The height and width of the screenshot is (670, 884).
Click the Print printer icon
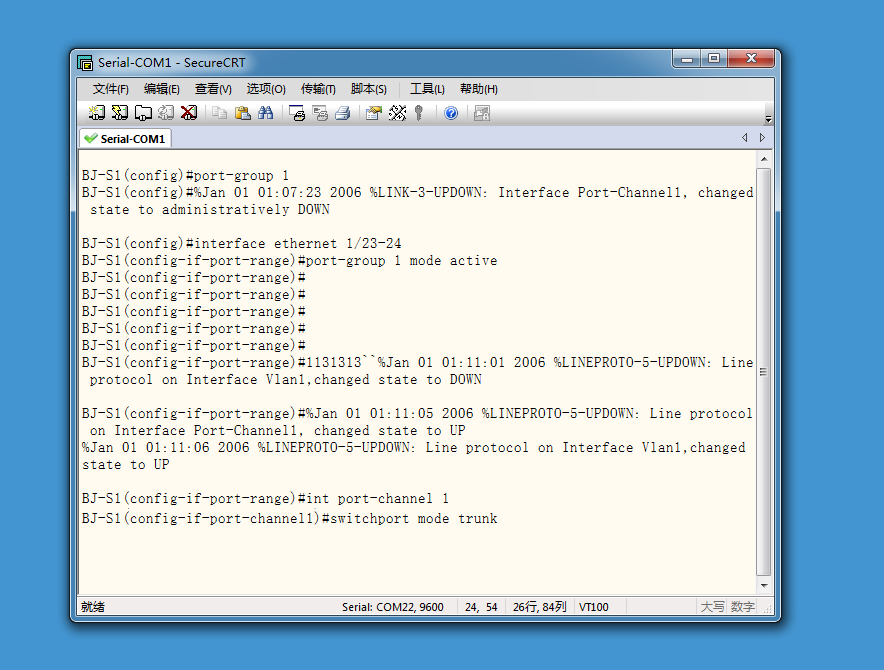[343, 113]
